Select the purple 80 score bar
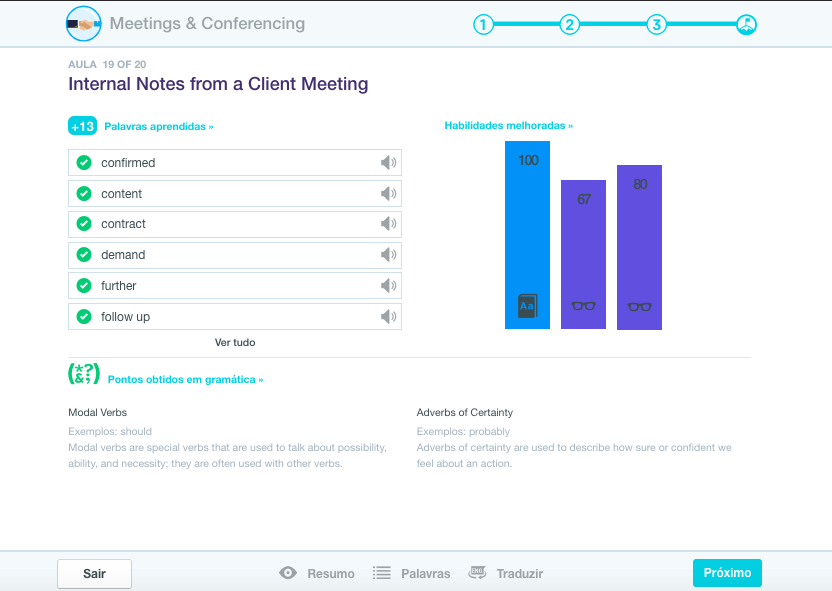 pyautogui.click(x=639, y=247)
